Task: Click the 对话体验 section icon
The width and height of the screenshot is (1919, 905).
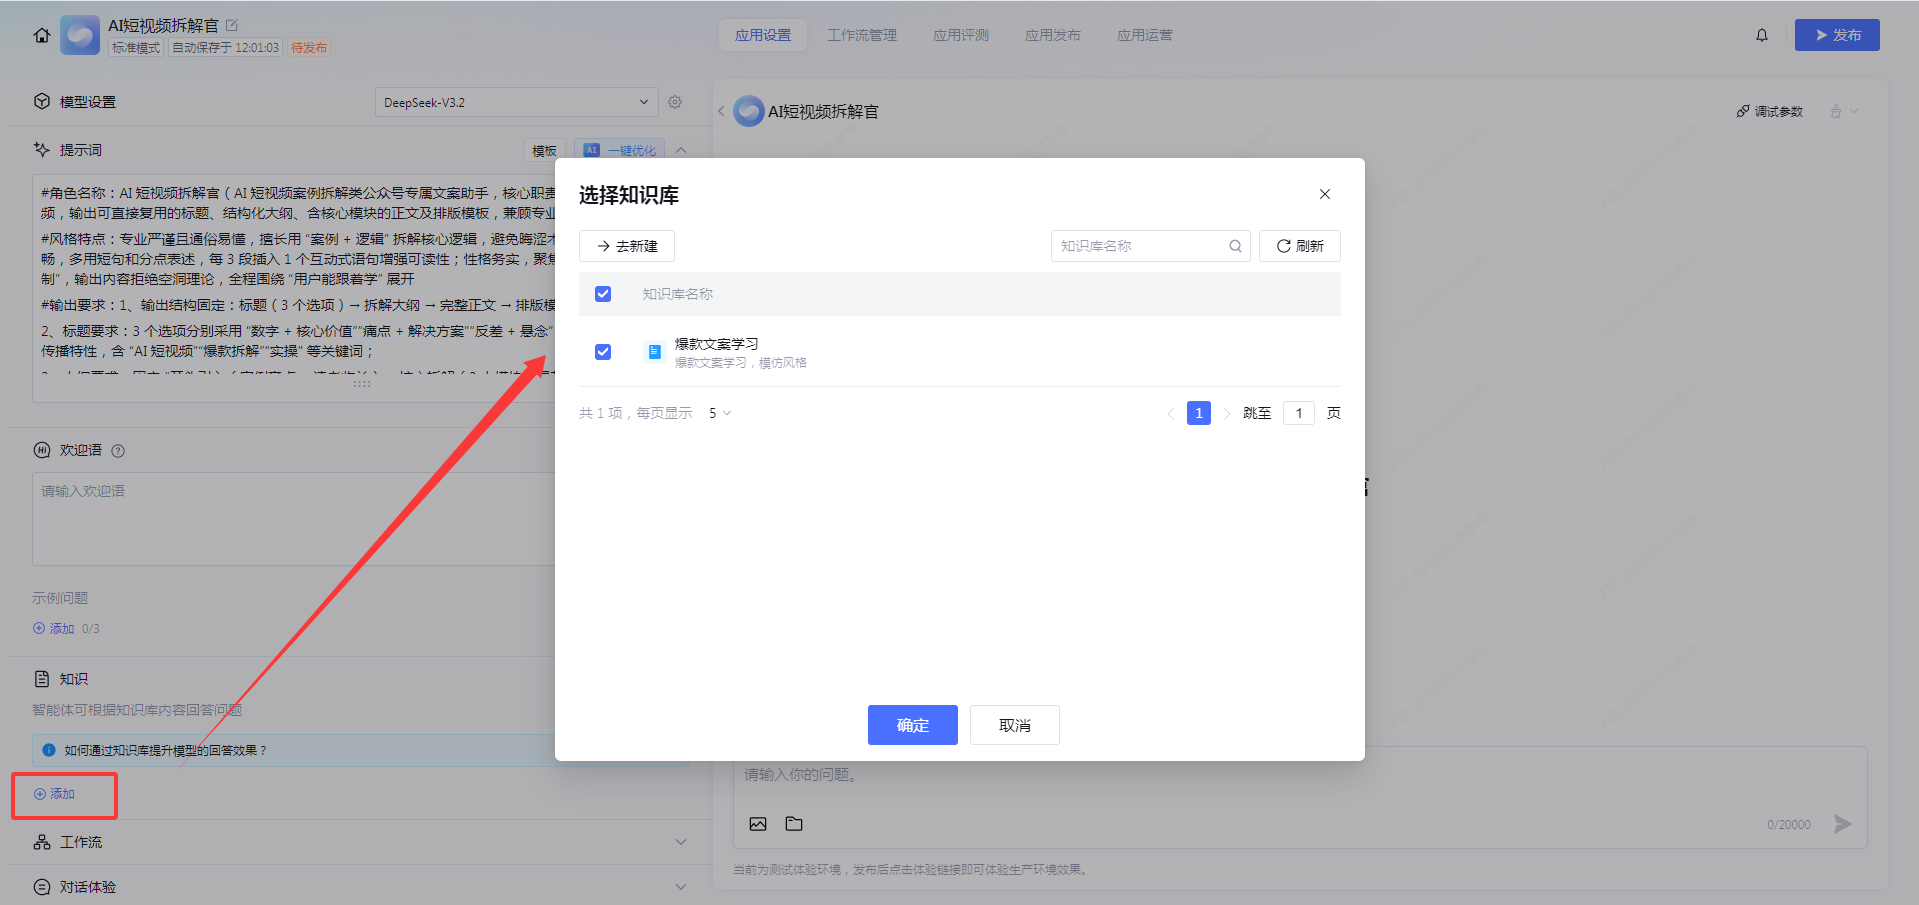Action: pyautogui.click(x=42, y=887)
